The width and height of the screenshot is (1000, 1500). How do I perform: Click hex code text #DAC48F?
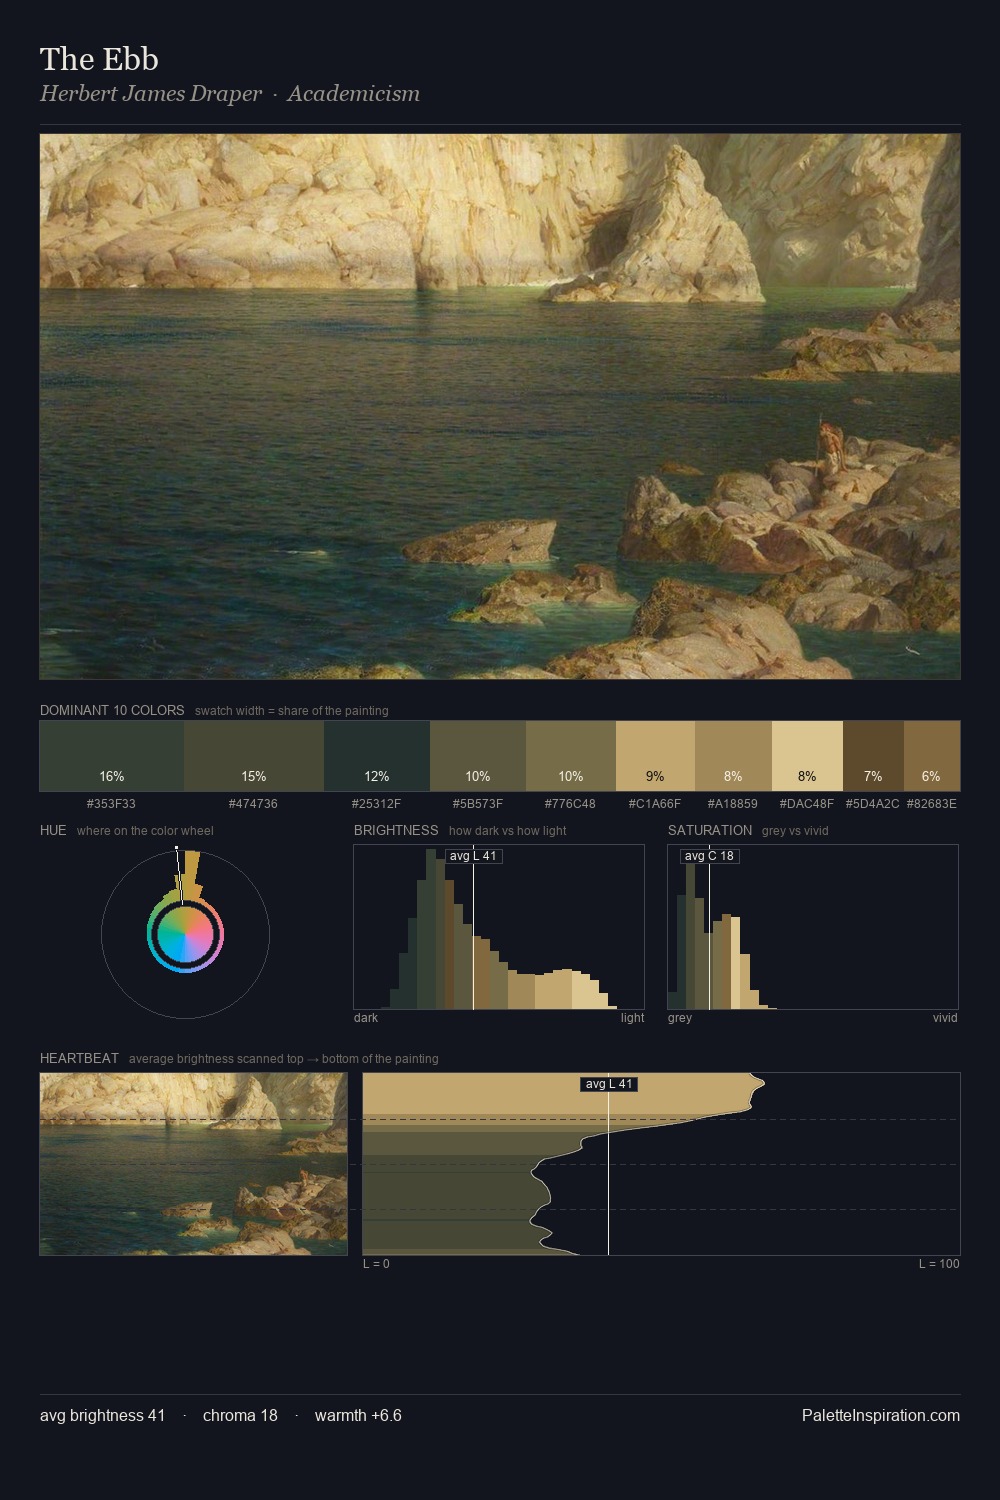(x=807, y=804)
